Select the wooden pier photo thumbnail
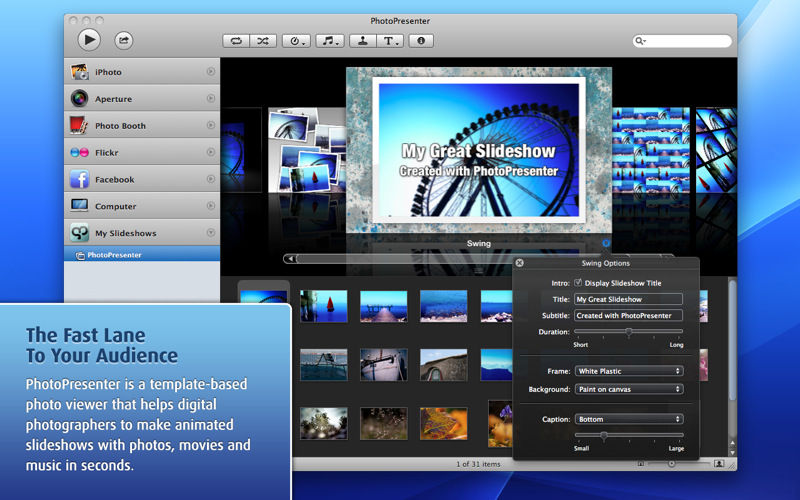This screenshot has height=500, width=800. [384, 306]
